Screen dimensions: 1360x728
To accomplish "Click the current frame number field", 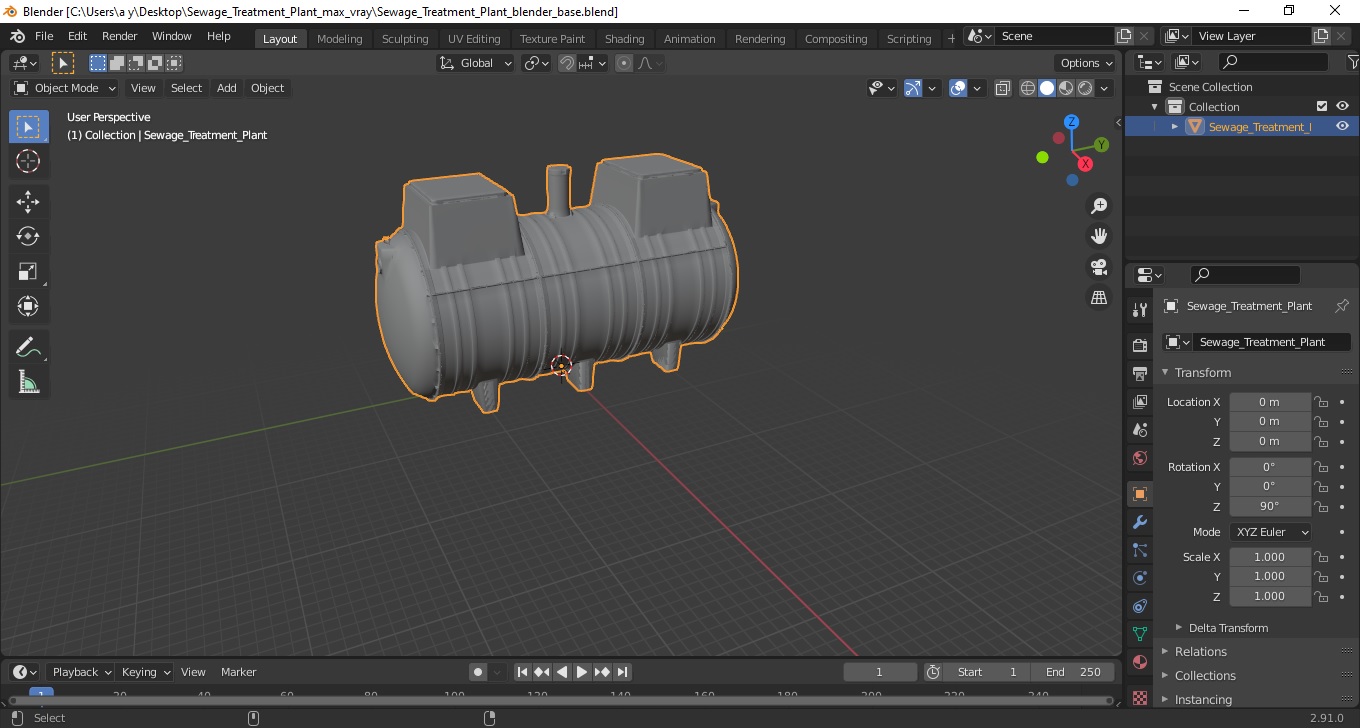I will coord(880,672).
